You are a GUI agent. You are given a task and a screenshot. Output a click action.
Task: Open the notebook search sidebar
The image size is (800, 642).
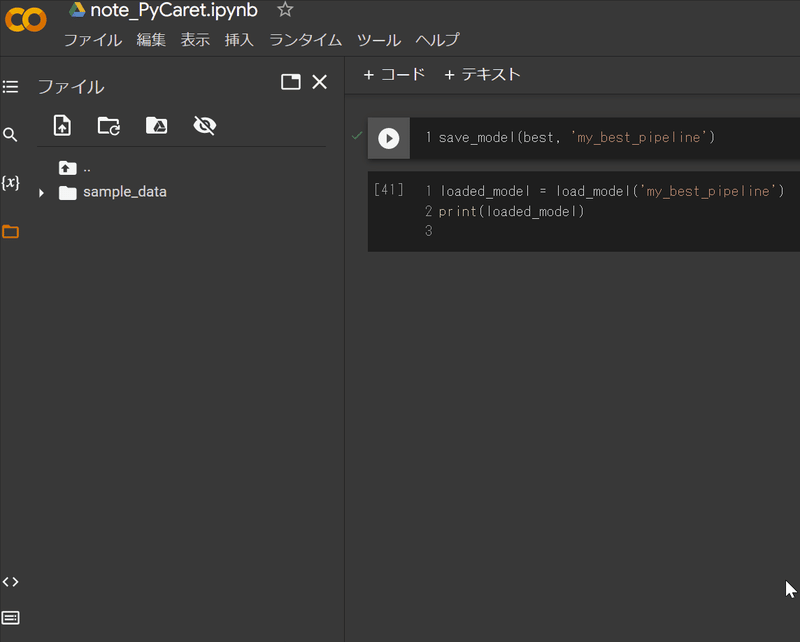click(10, 131)
